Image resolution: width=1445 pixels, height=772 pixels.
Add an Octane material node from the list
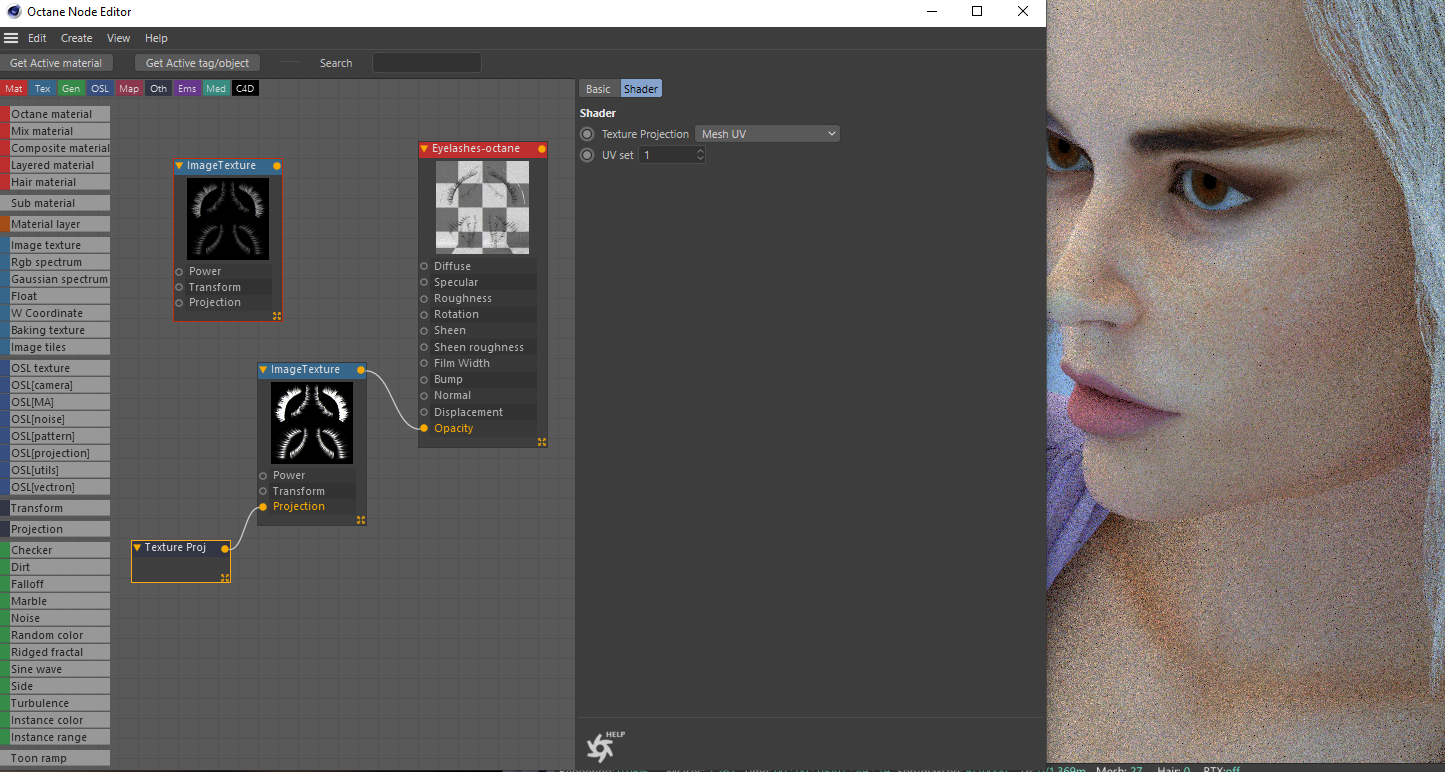tap(55, 114)
